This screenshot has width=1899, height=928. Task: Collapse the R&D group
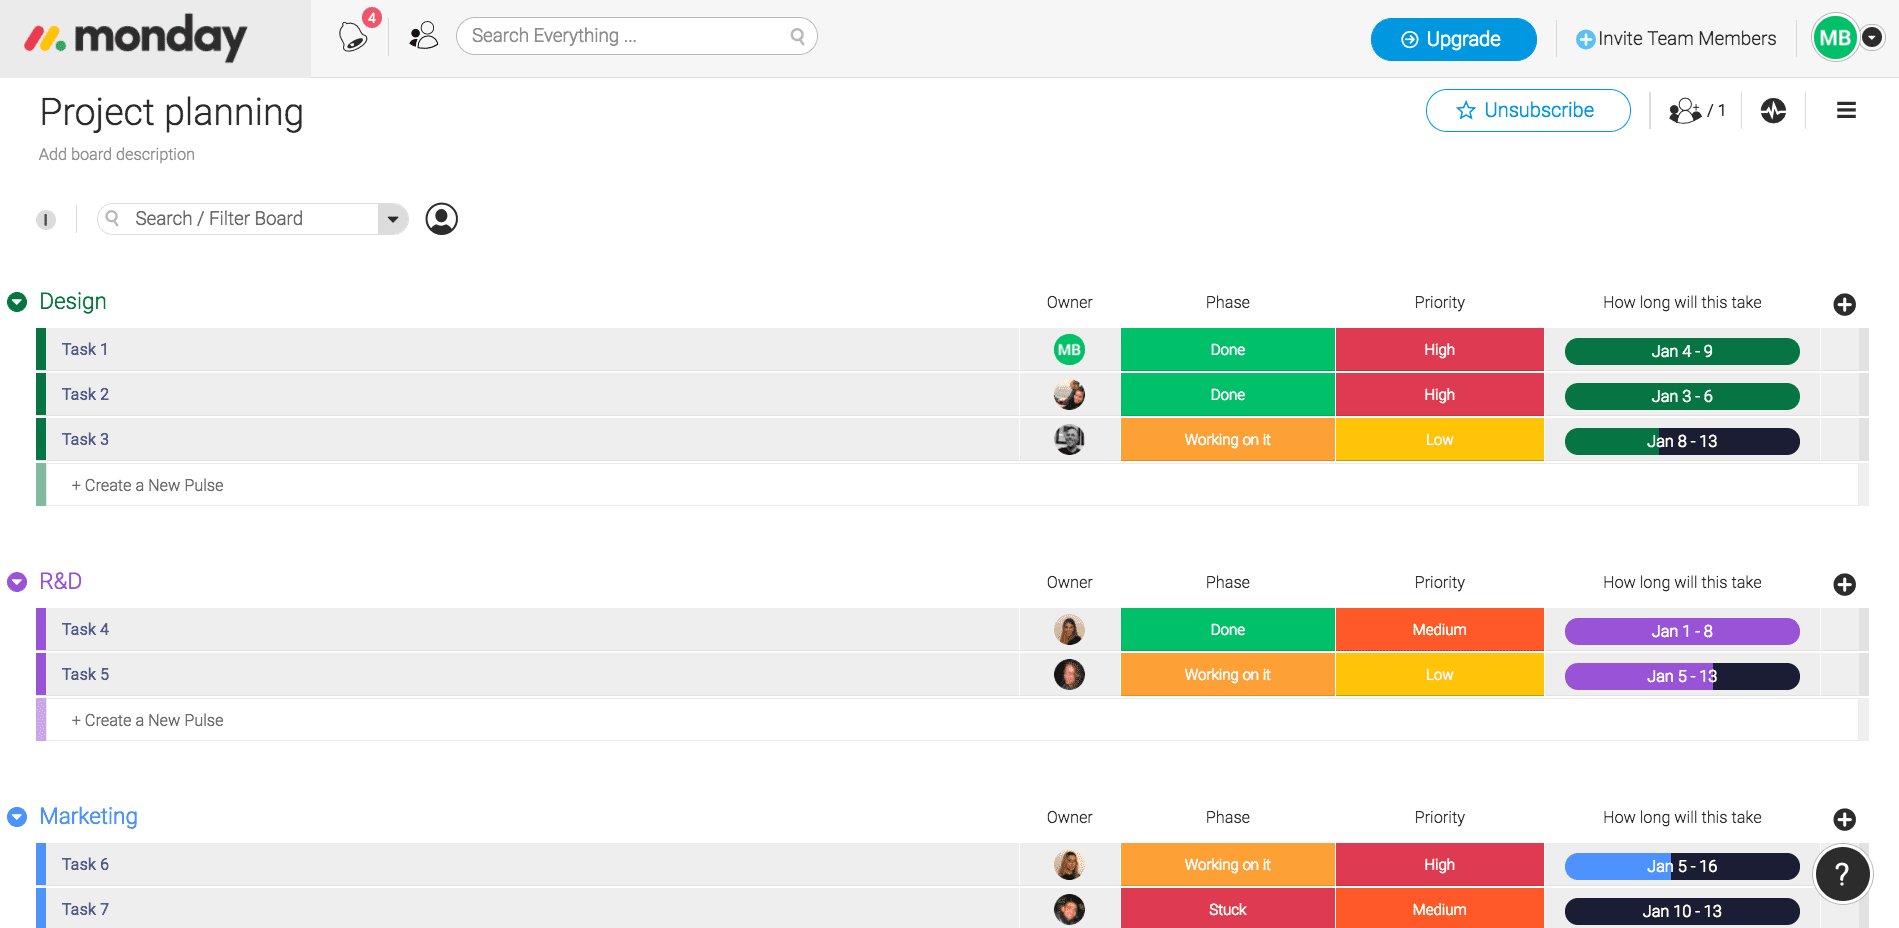click(17, 582)
